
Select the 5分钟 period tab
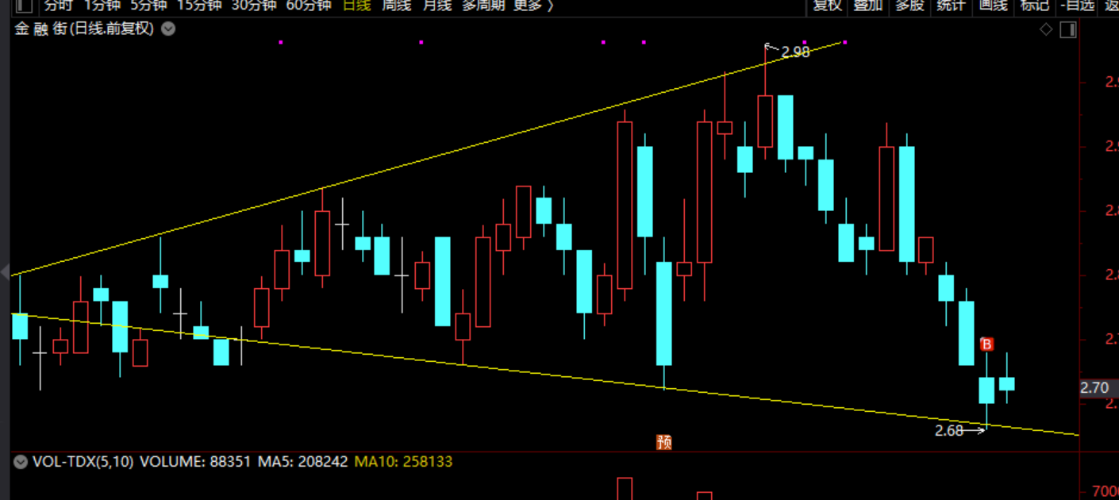[x=148, y=6]
